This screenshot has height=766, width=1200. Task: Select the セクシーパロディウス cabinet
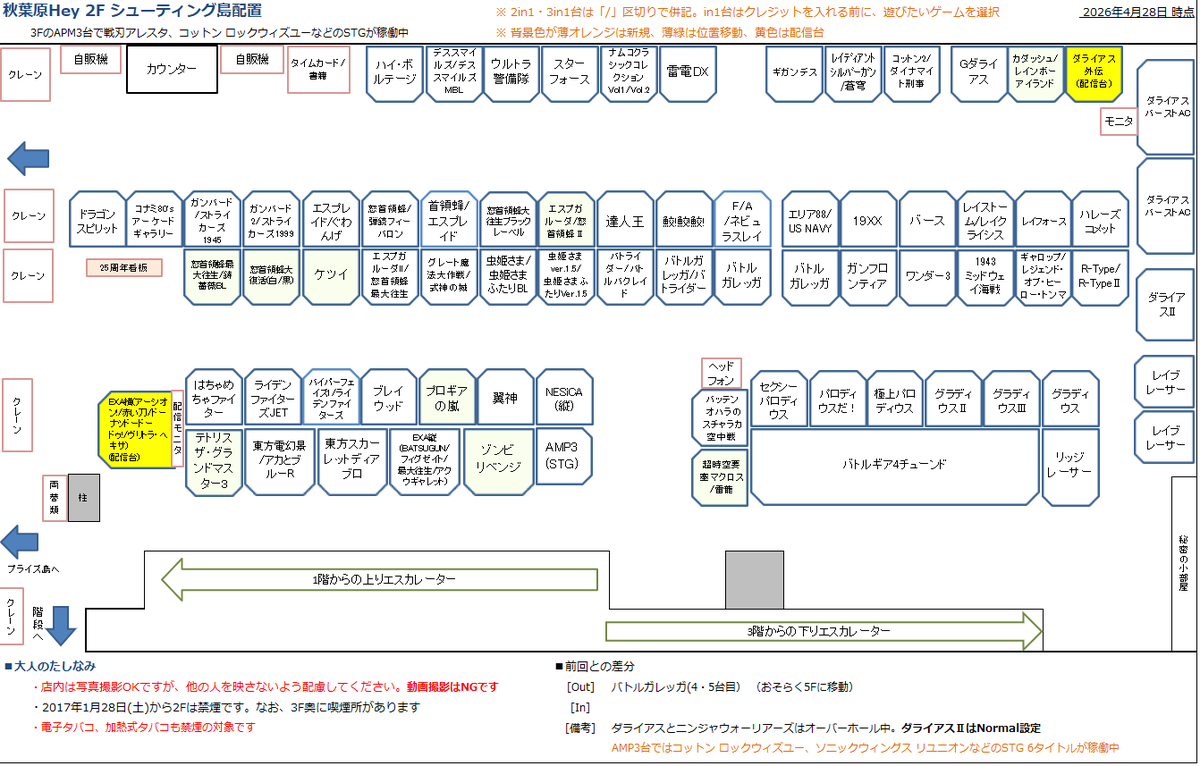click(x=780, y=400)
